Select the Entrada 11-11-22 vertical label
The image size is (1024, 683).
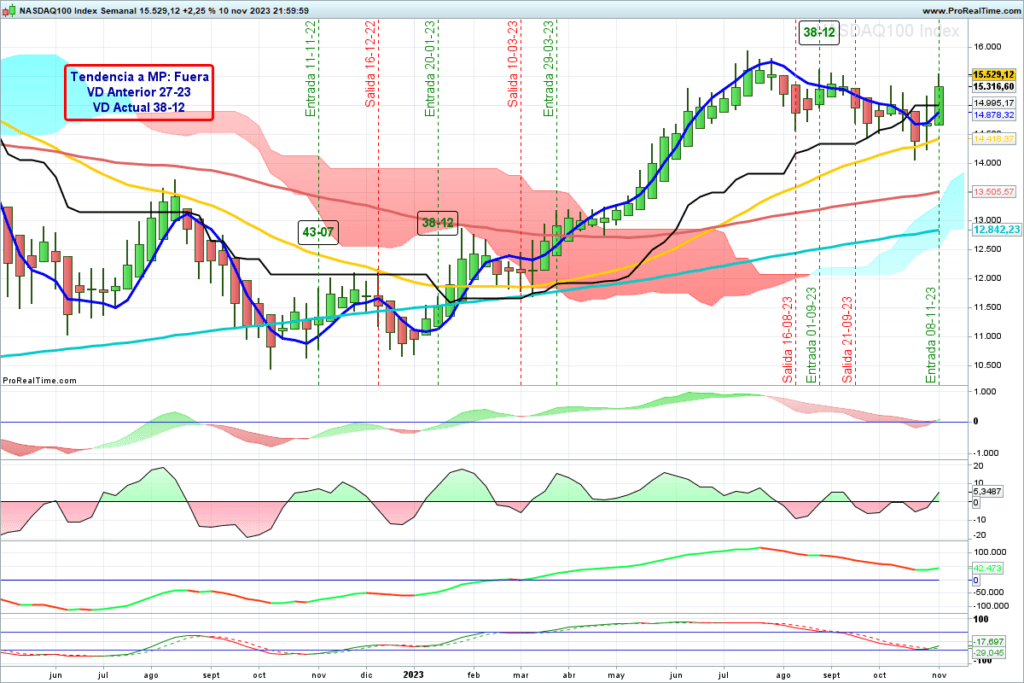pyautogui.click(x=311, y=69)
